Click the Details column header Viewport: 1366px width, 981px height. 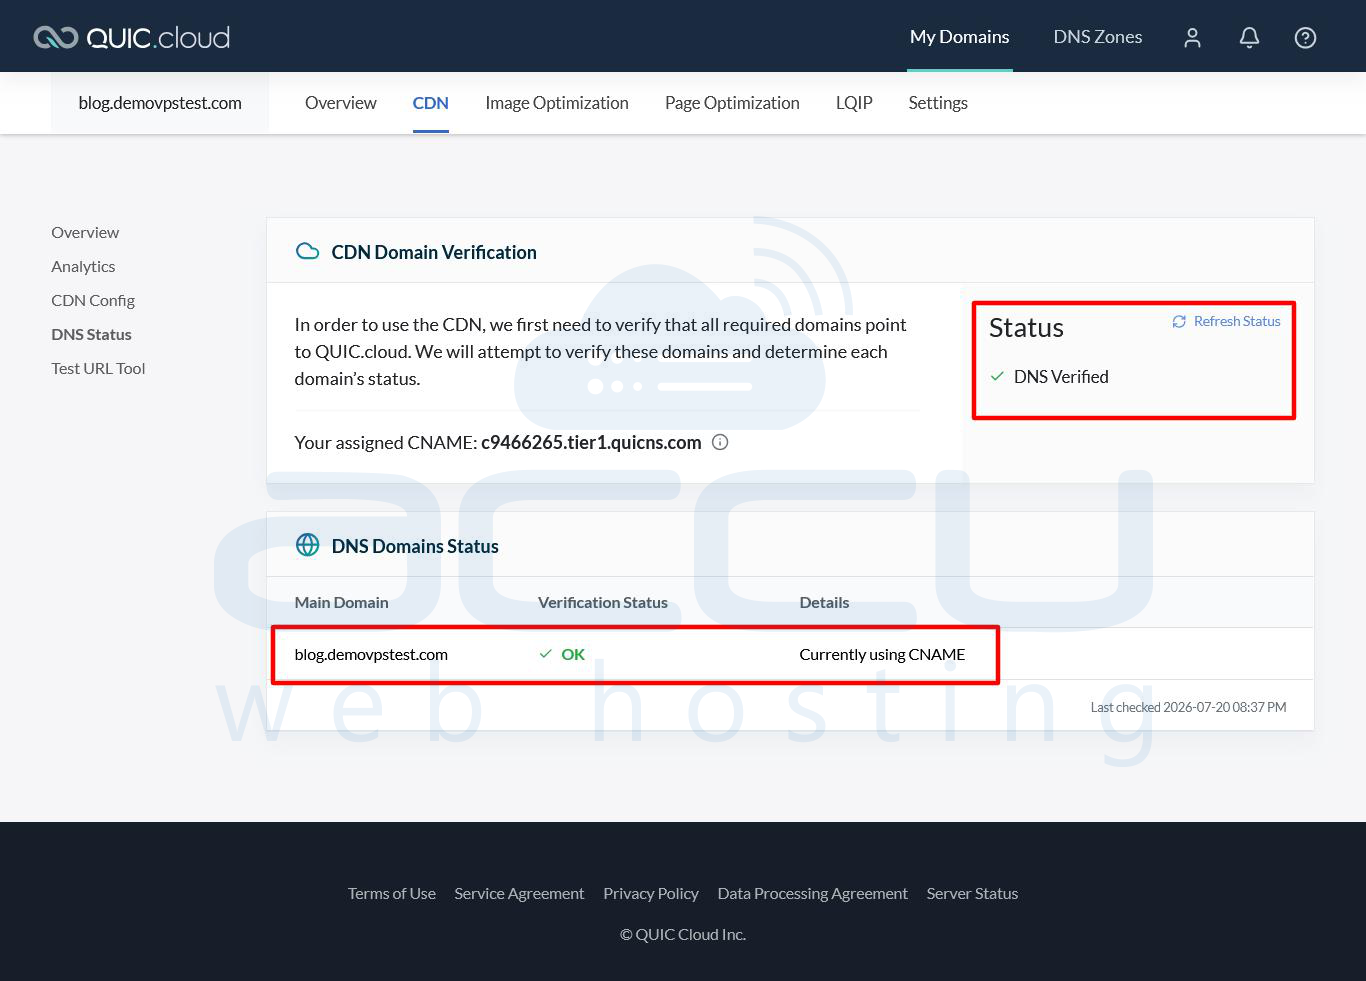[x=824, y=602]
